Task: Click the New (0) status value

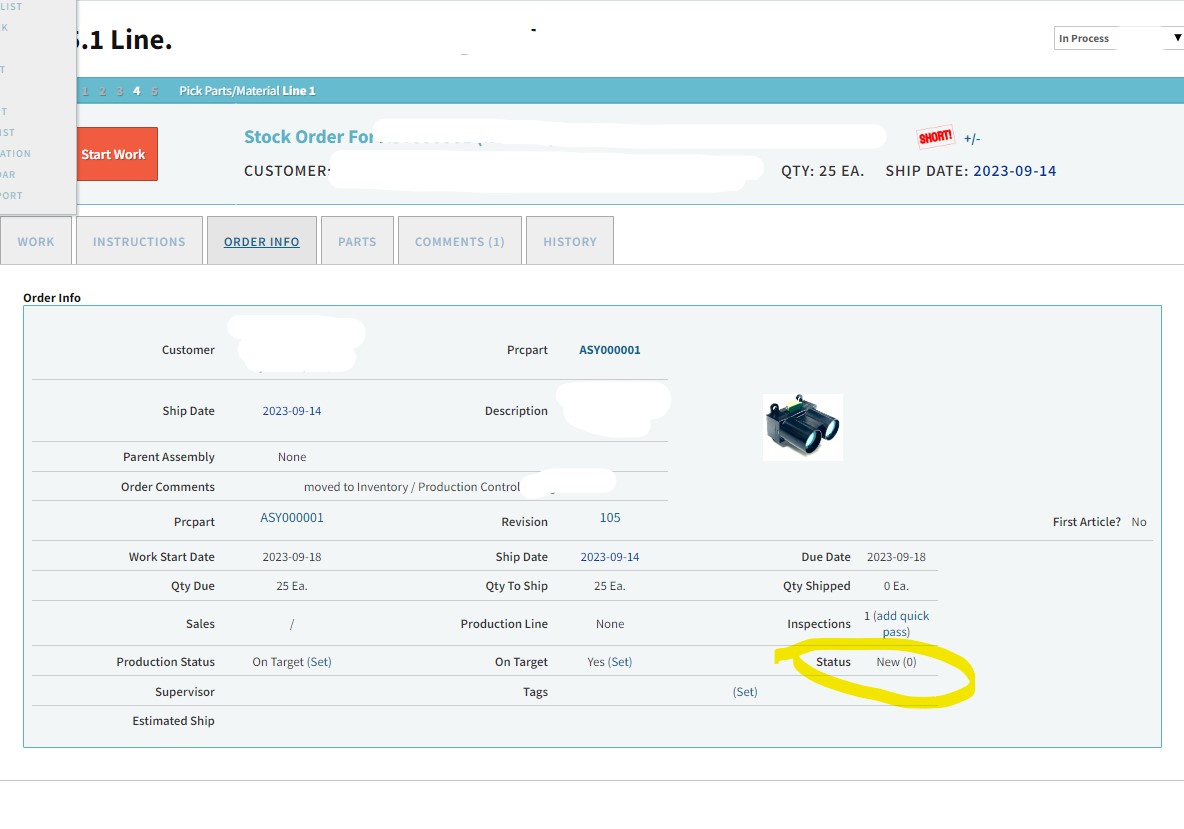Action: click(896, 661)
